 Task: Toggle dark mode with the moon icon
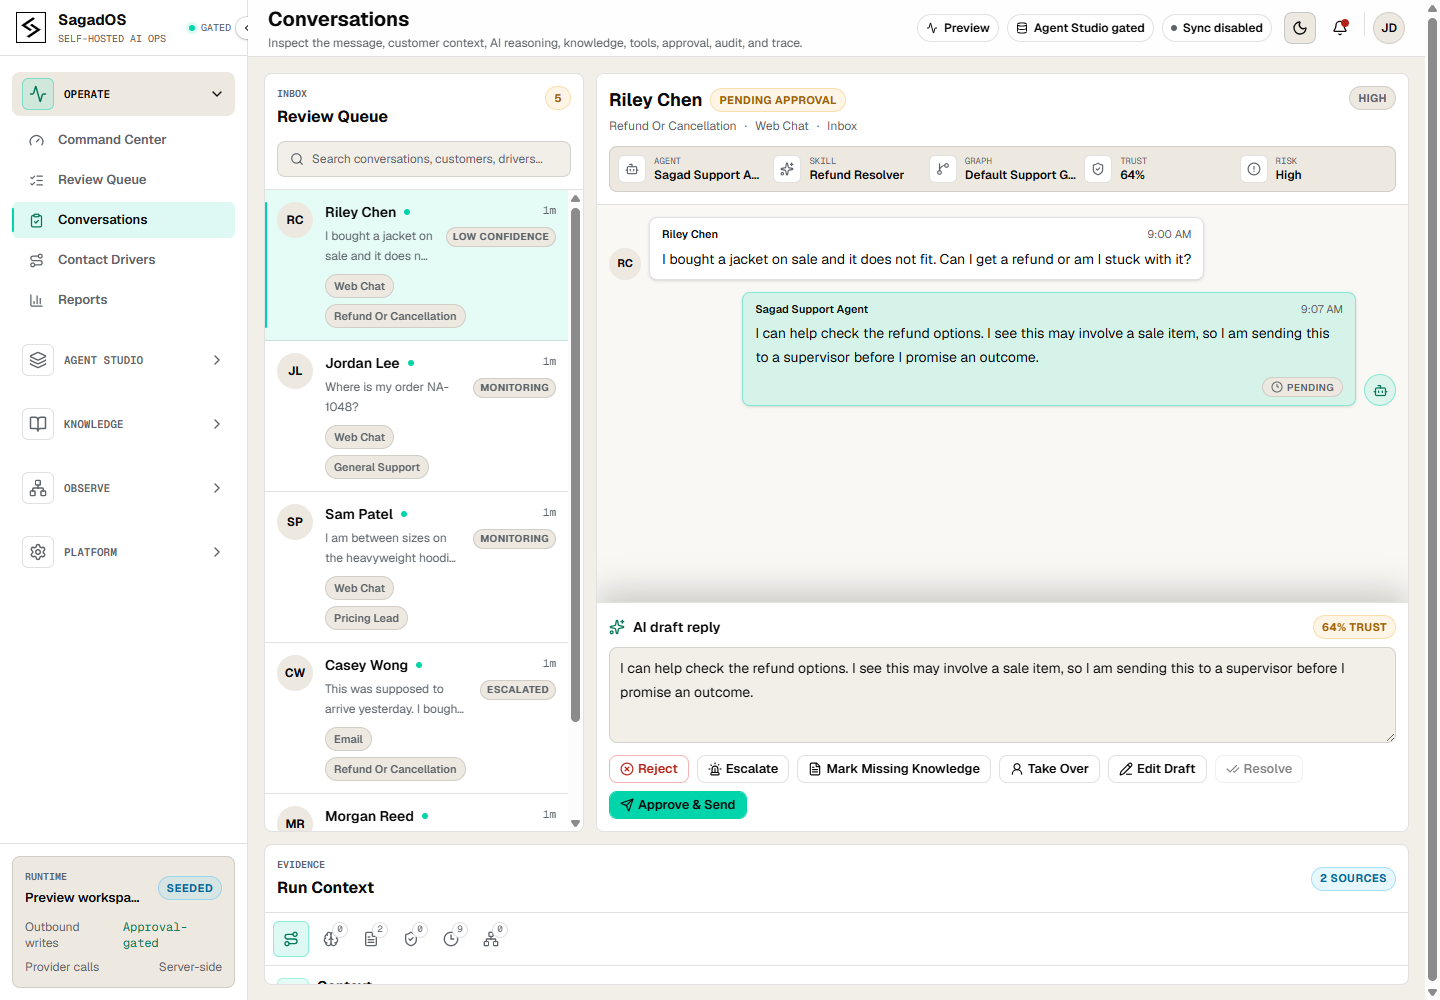[1299, 28]
